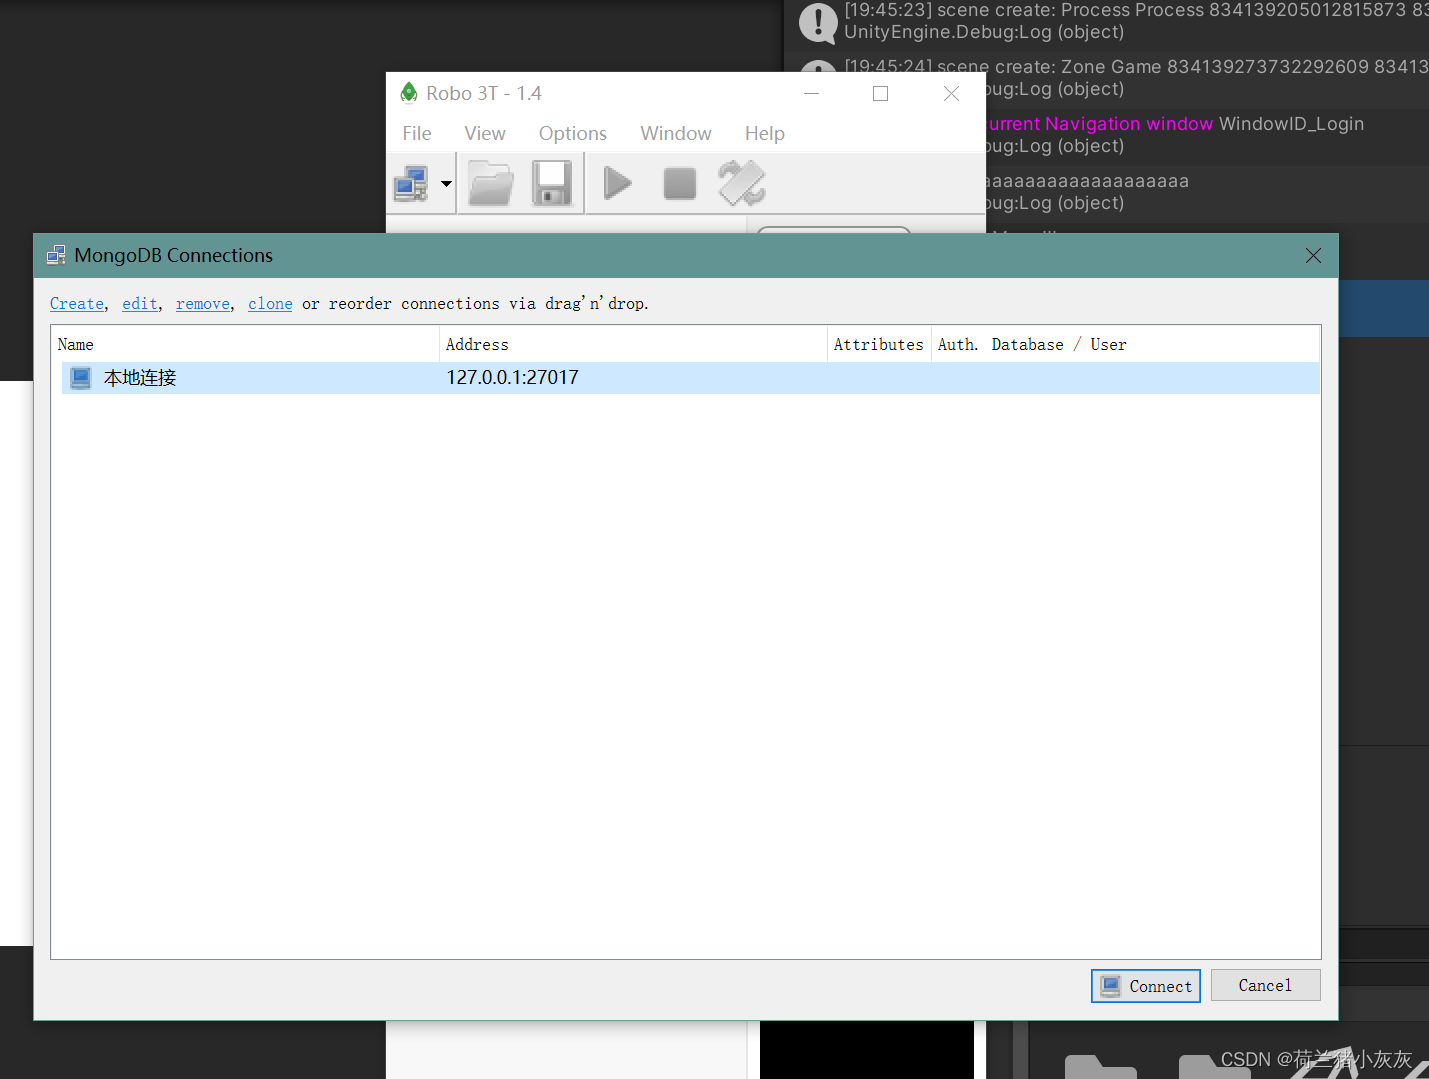The image size is (1429, 1079).
Task: Open the Options menu in Robo 3T
Action: click(x=573, y=133)
